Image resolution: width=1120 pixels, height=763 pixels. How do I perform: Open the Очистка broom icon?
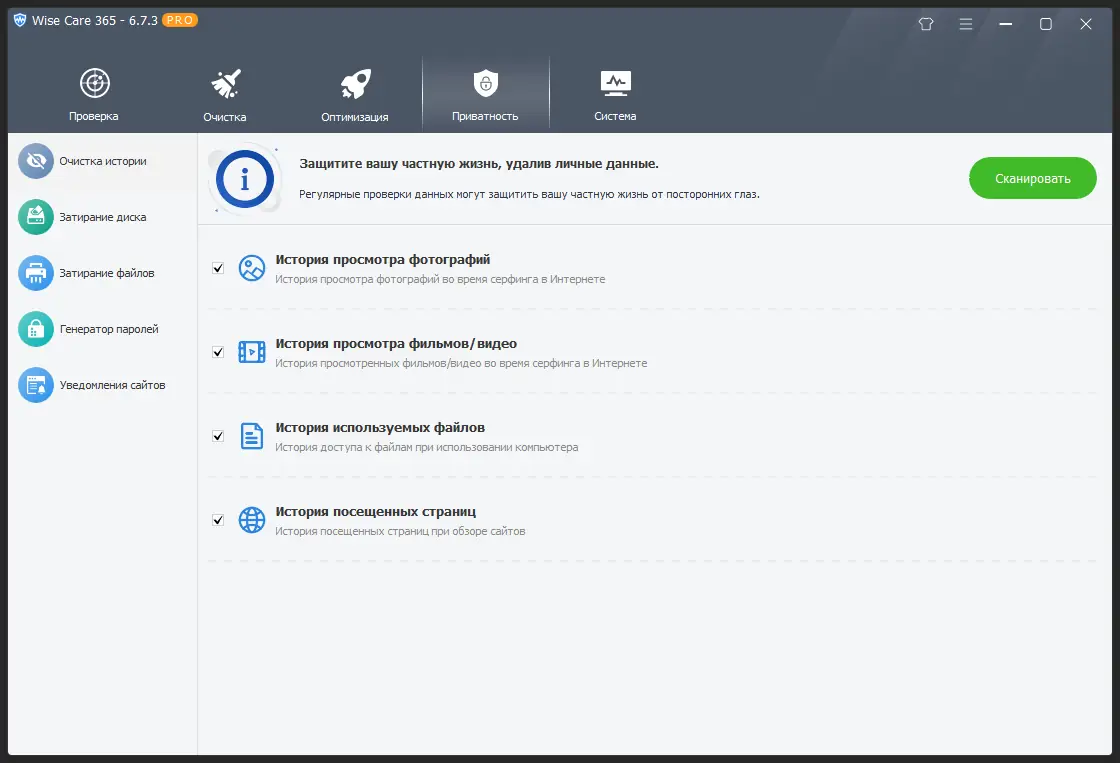pos(226,84)
